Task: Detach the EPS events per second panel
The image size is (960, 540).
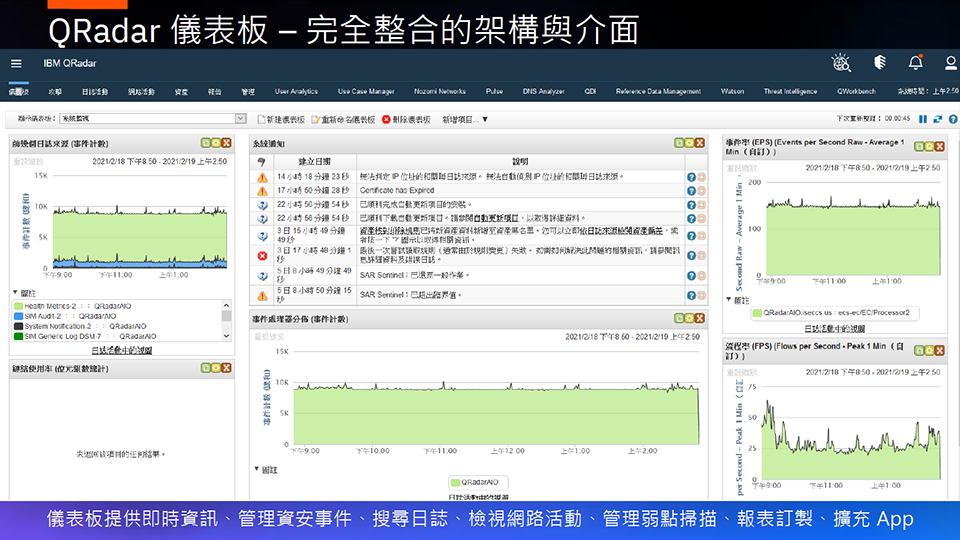Action: [x=919, y=146]
